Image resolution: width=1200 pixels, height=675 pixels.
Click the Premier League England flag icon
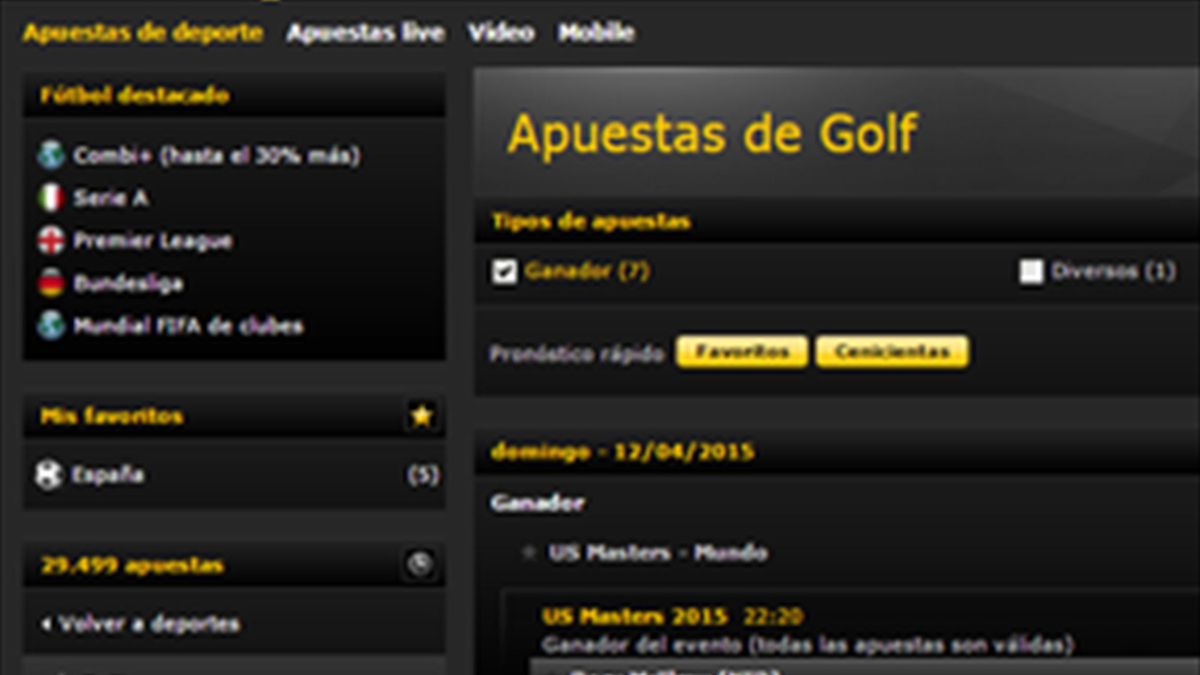click(x=51, y=241)
